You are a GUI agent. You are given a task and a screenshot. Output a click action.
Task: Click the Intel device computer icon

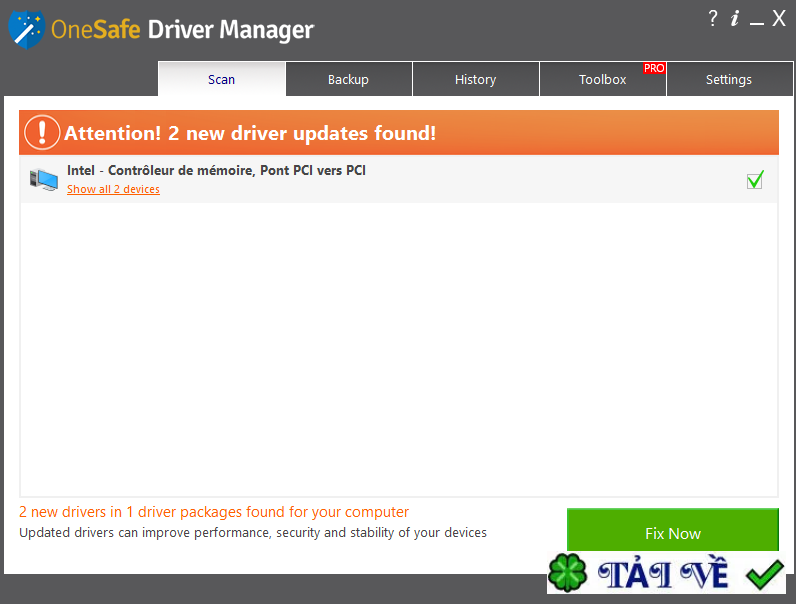[x=44, y=180]
